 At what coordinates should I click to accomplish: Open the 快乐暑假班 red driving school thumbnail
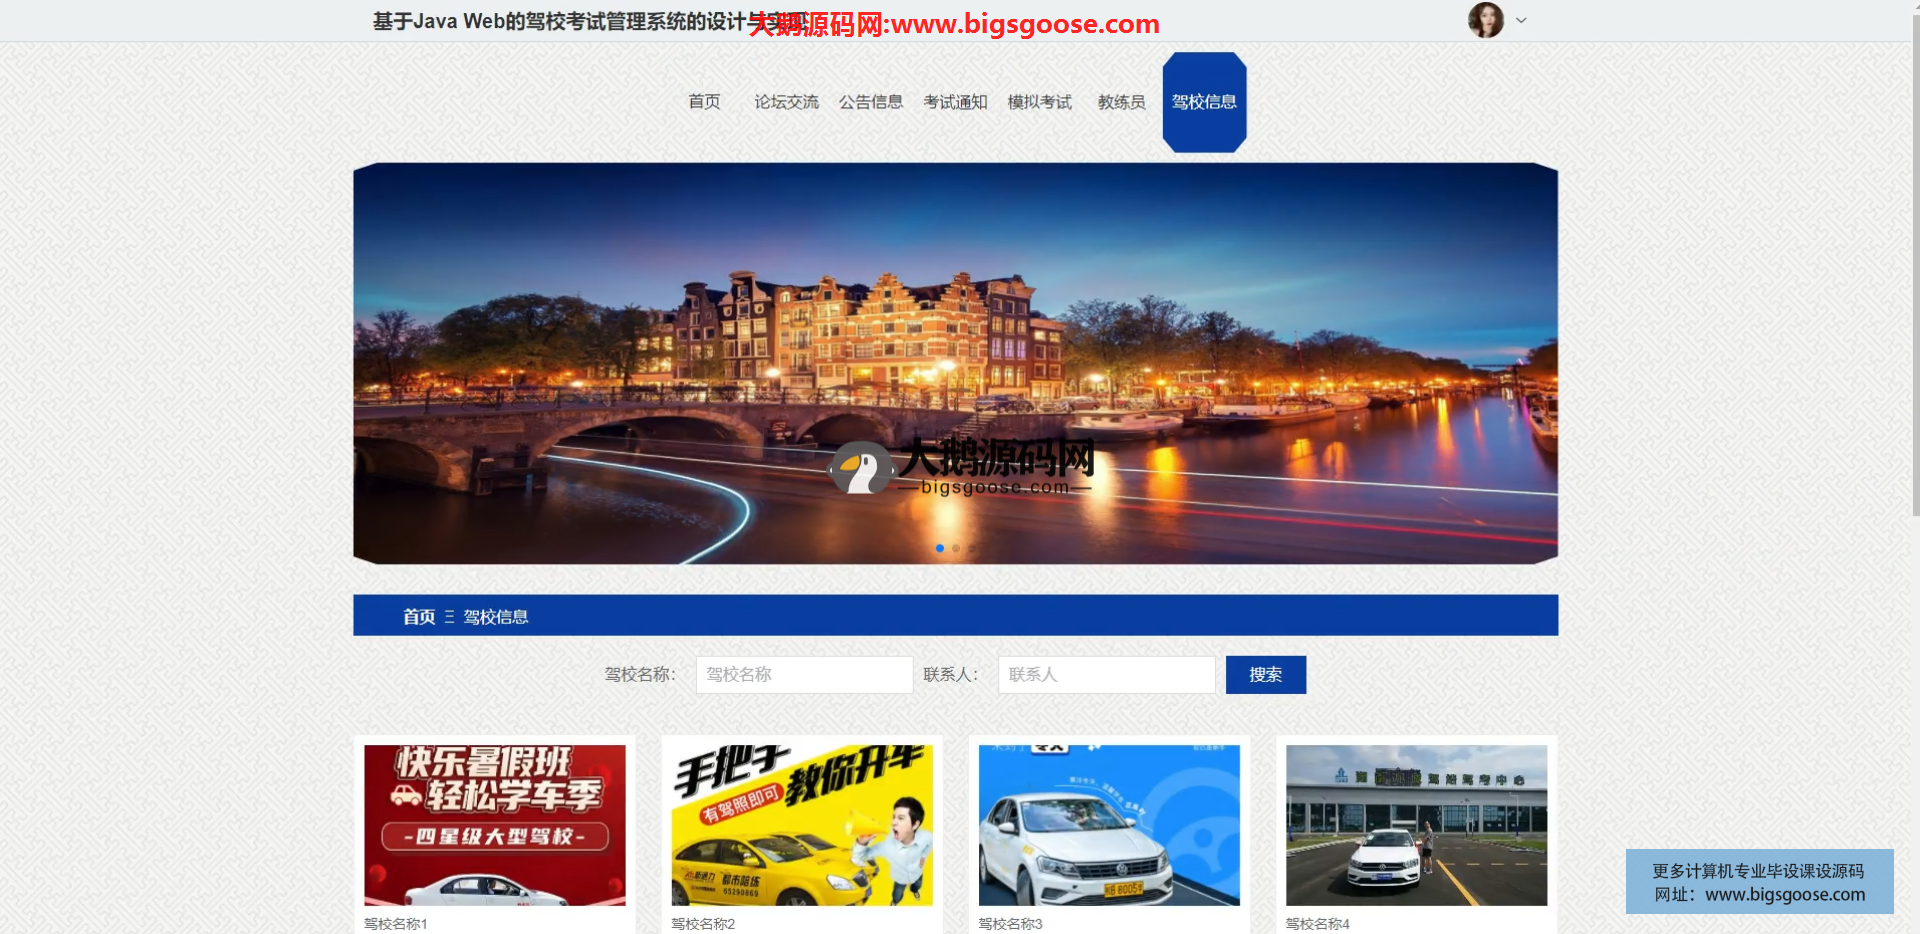[495, 825]
